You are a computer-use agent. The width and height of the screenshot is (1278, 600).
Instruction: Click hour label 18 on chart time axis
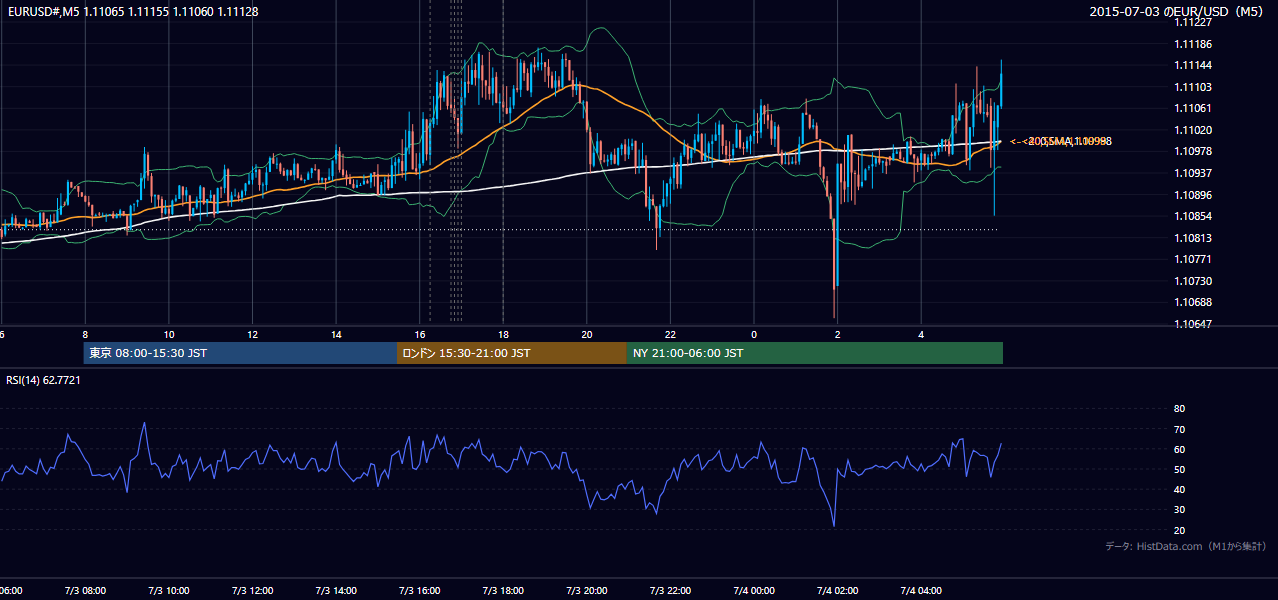(503, 335)
